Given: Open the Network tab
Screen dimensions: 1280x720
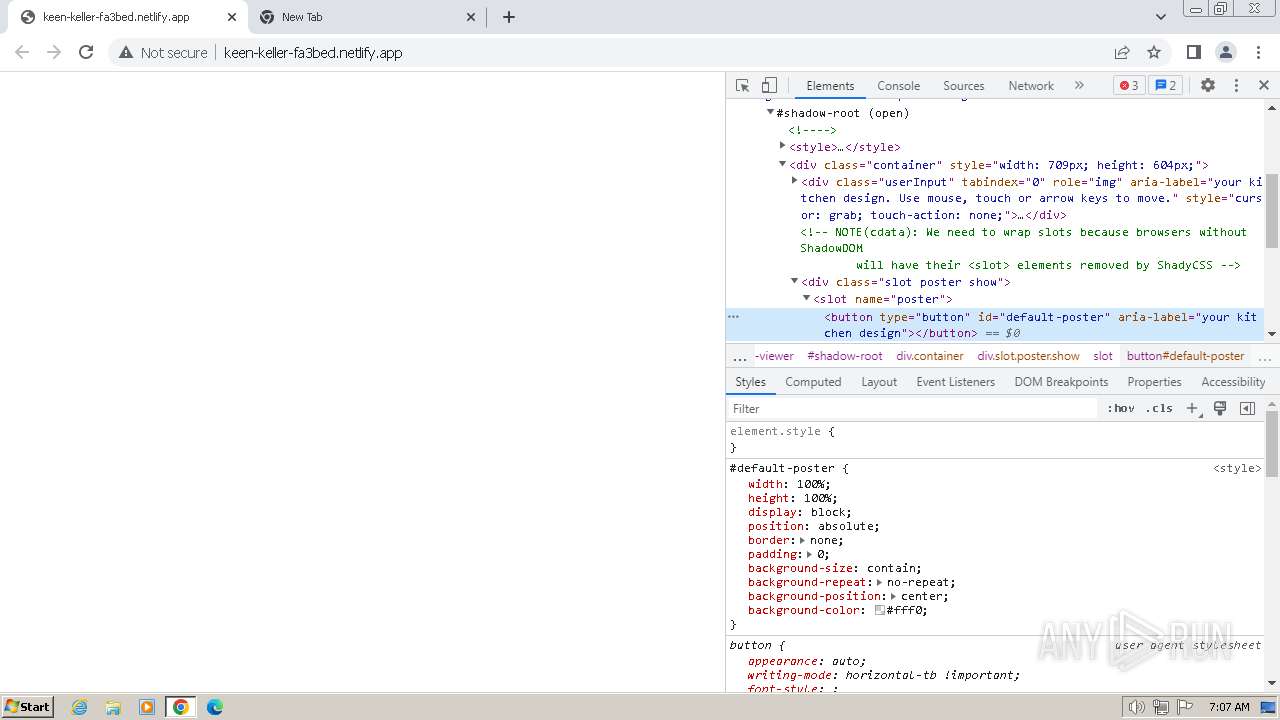Looking at the screenshot, I should coord(1031,86).
